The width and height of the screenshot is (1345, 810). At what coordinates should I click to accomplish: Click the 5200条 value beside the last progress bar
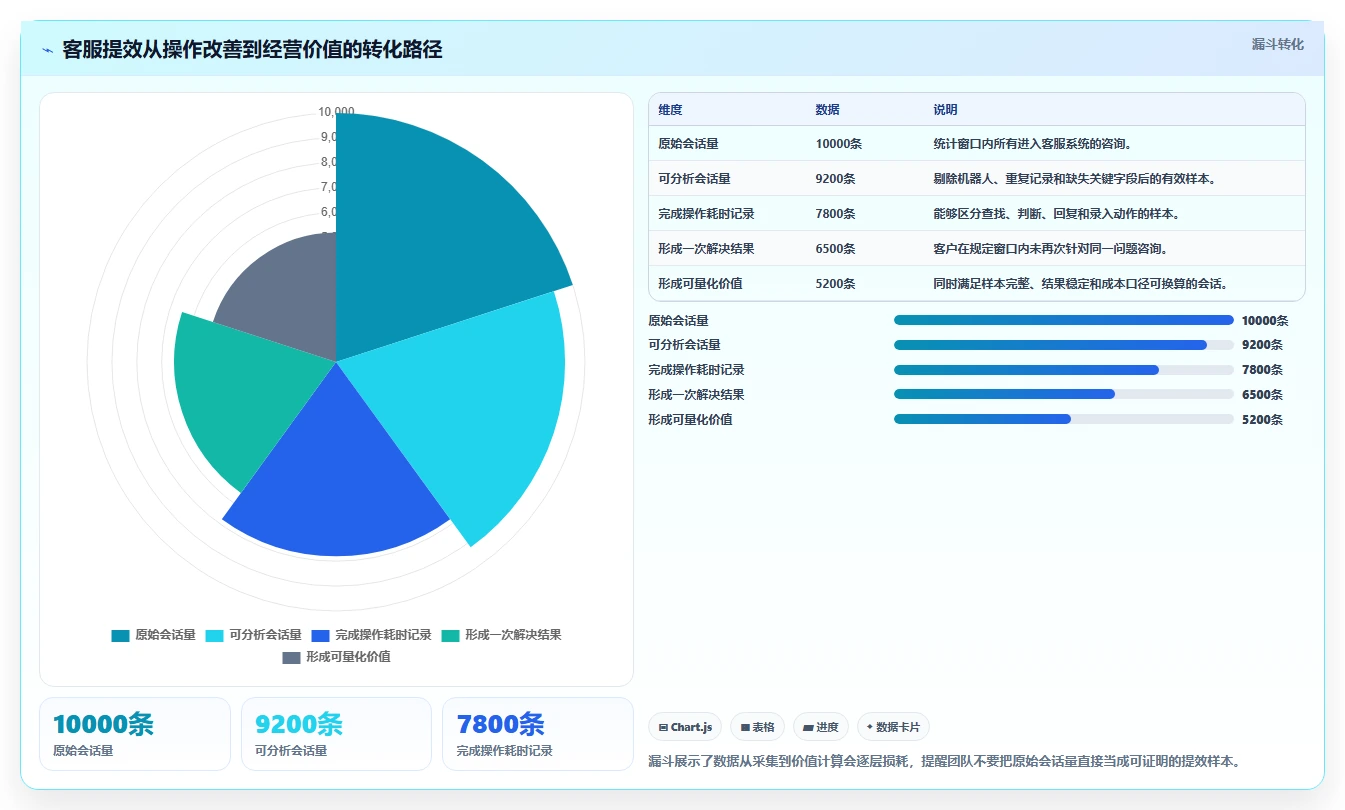pos(1262,420)
